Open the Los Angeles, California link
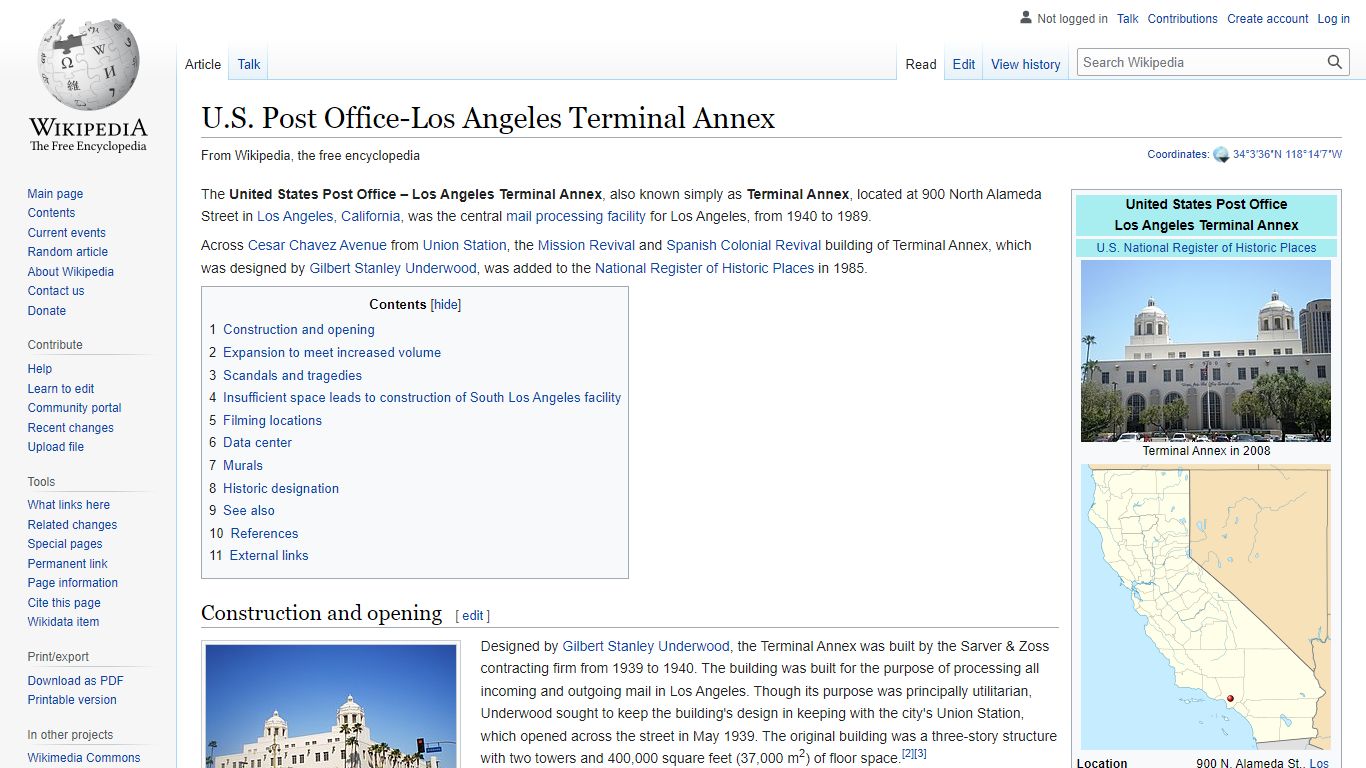The height and width of the screenshot is (768, 1366). pyautogui.click(x=329, y=216)
